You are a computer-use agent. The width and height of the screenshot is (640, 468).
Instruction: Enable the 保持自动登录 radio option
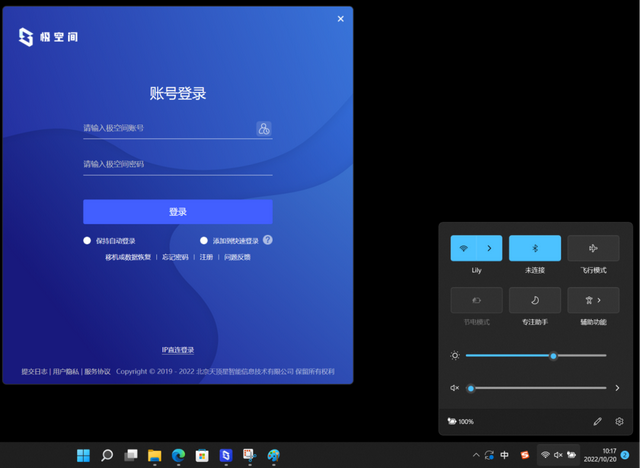[x=87, y=241]
